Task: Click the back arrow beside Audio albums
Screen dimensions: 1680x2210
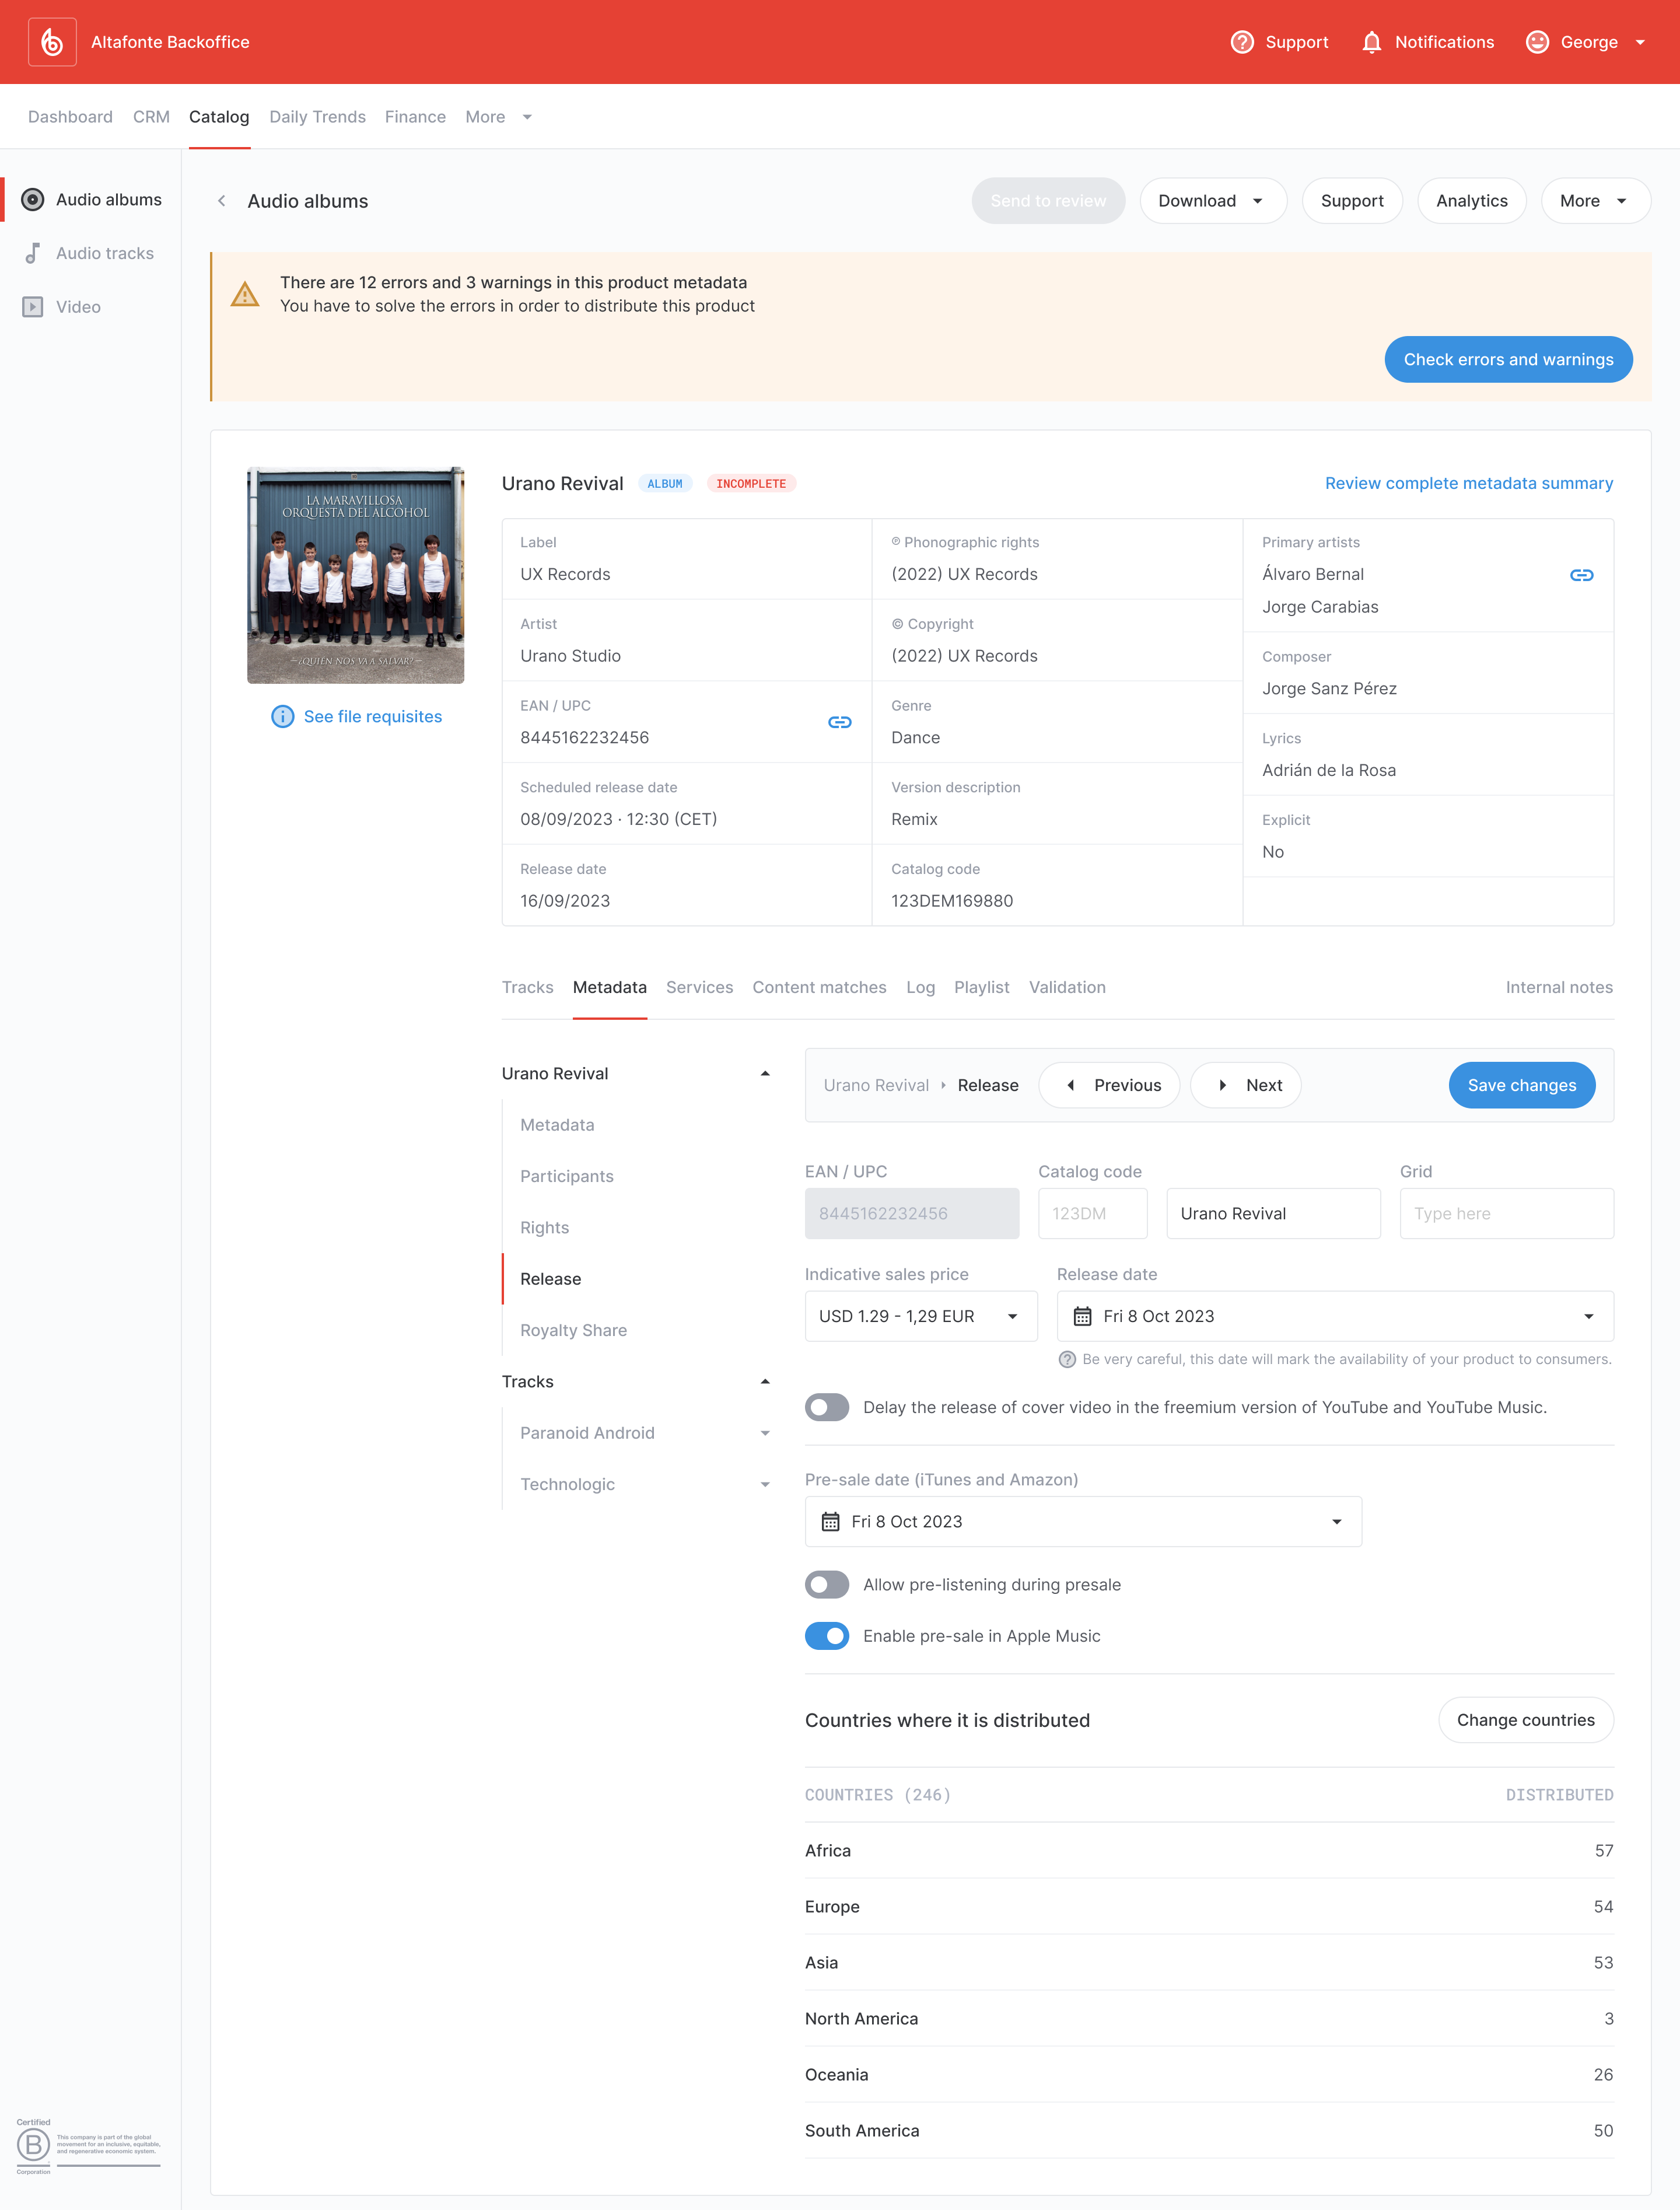Action: pyautogui.click(x=222, y=201)
